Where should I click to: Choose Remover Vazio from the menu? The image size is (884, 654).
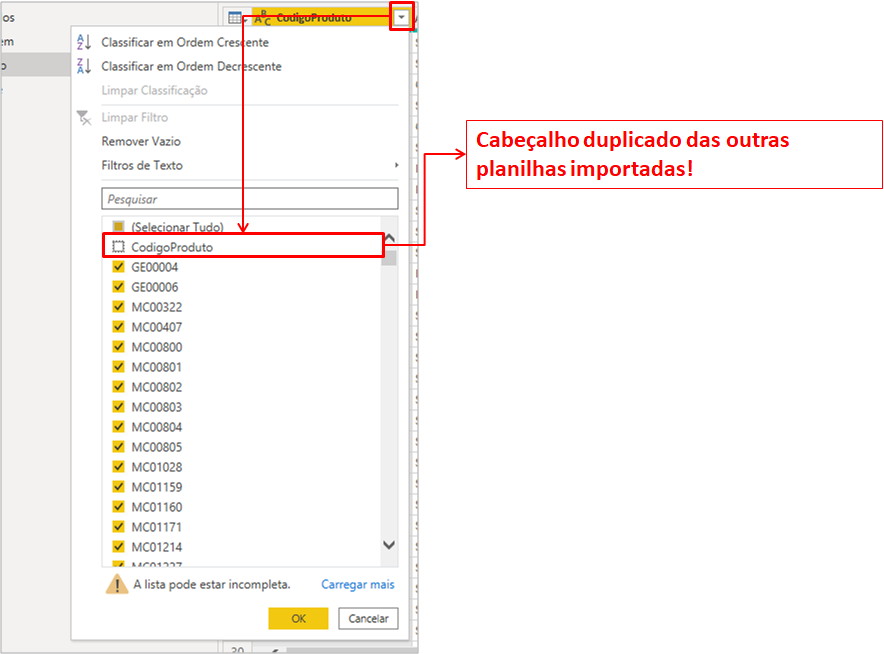pyautogui.click(x=141, y=141)
